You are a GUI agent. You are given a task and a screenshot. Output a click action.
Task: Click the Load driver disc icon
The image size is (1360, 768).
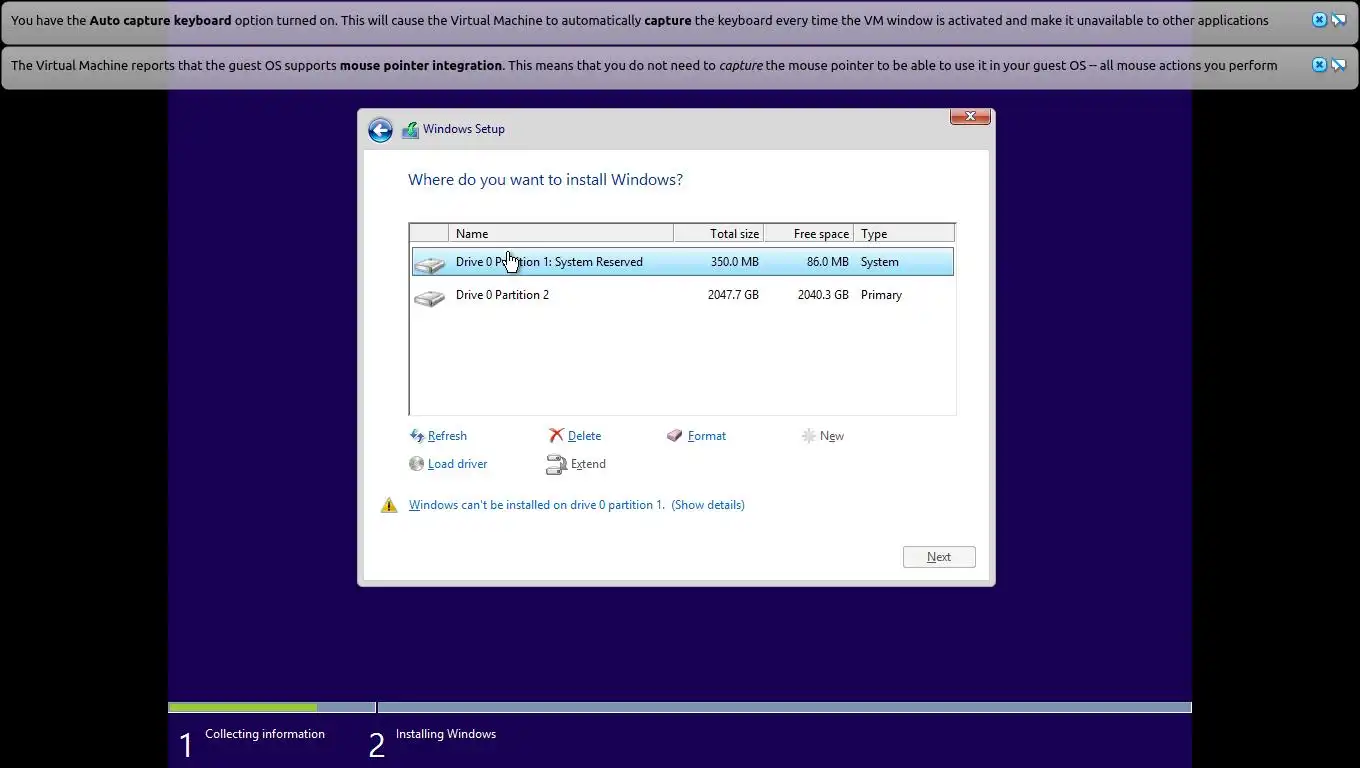pos(417,464)
